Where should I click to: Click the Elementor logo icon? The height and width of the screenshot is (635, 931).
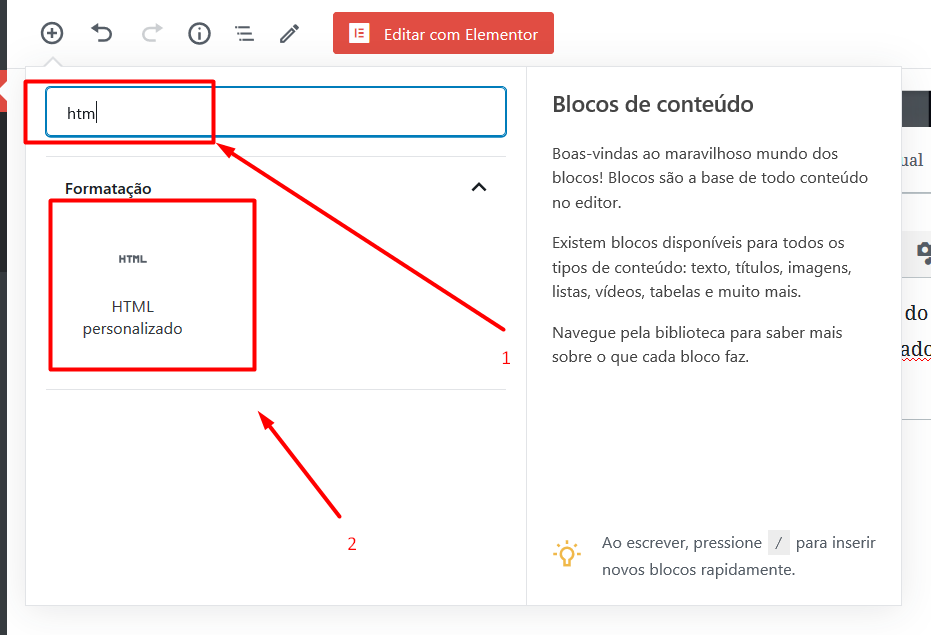359,33
